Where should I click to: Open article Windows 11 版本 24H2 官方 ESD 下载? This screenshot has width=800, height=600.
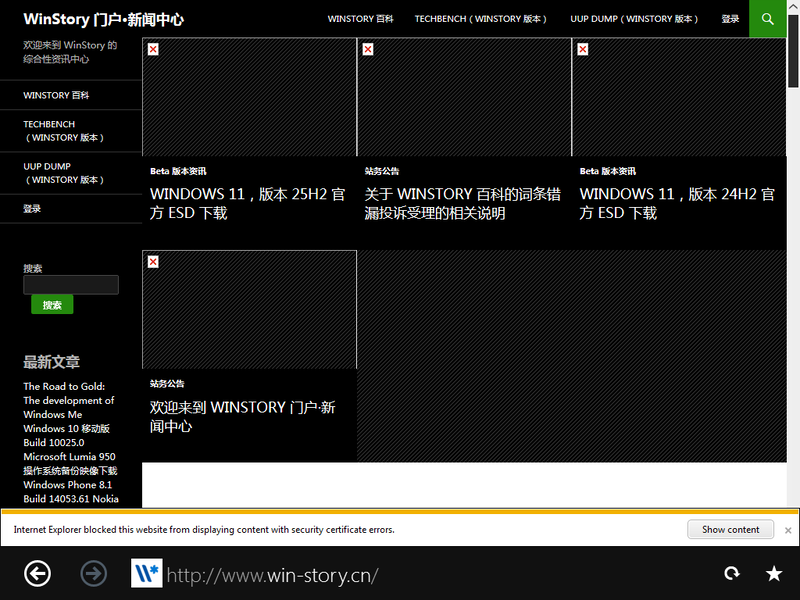pos(677,203)
